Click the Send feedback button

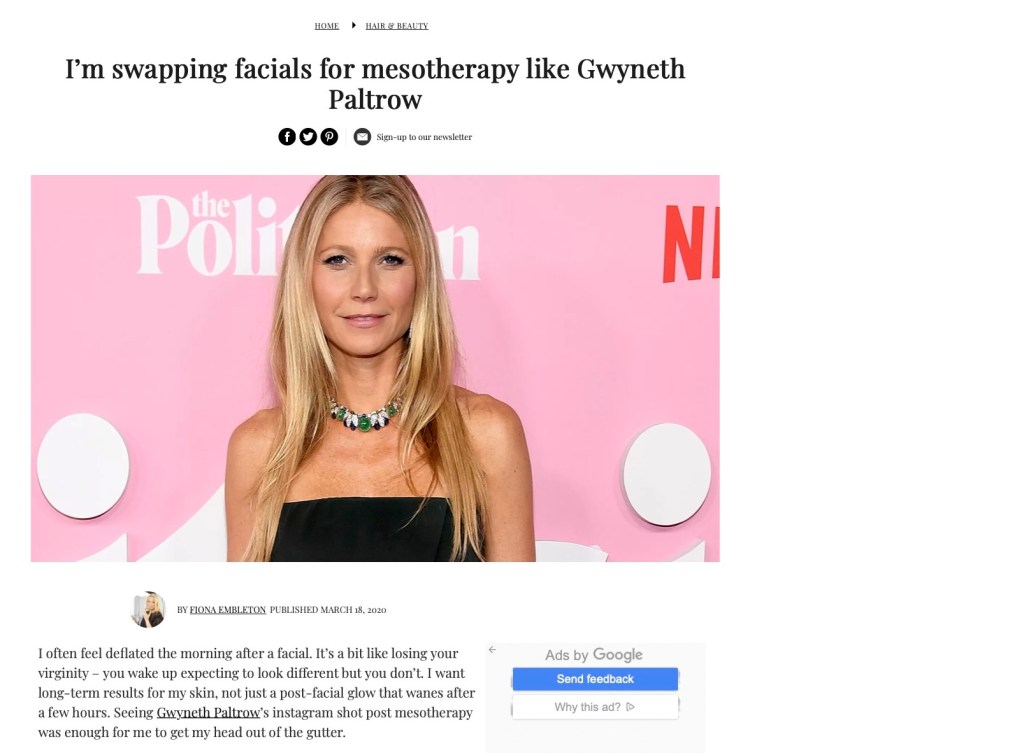(x=595, y=679)
